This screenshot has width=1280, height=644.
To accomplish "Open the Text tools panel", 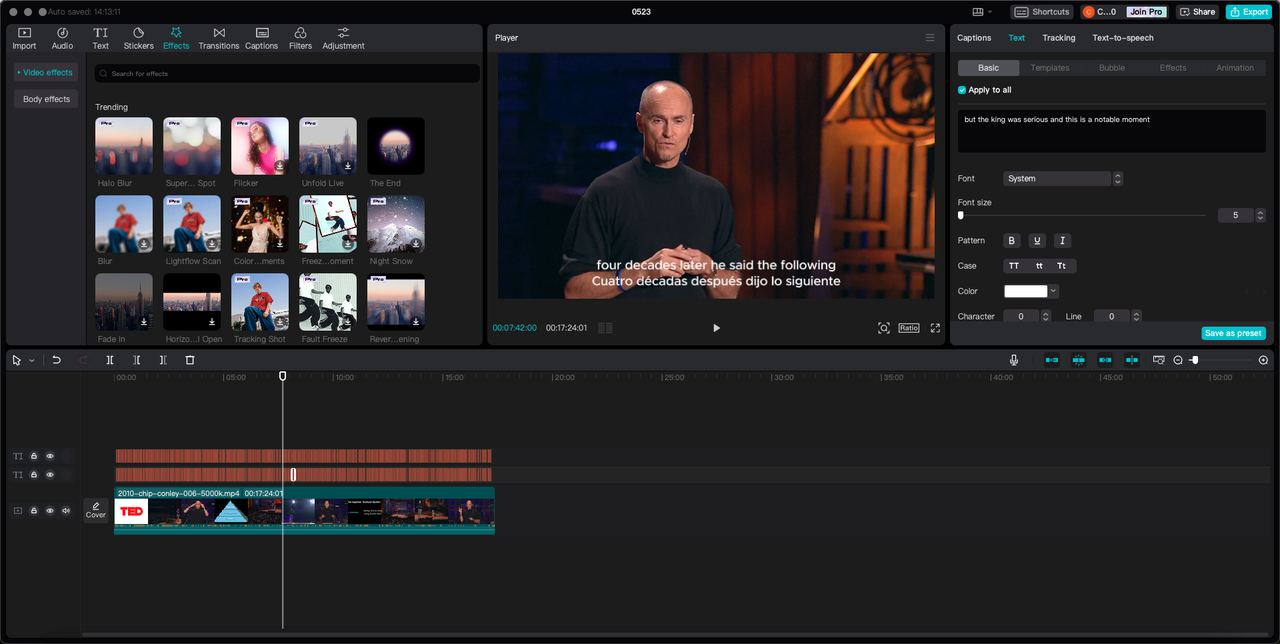I will point(101,38).
